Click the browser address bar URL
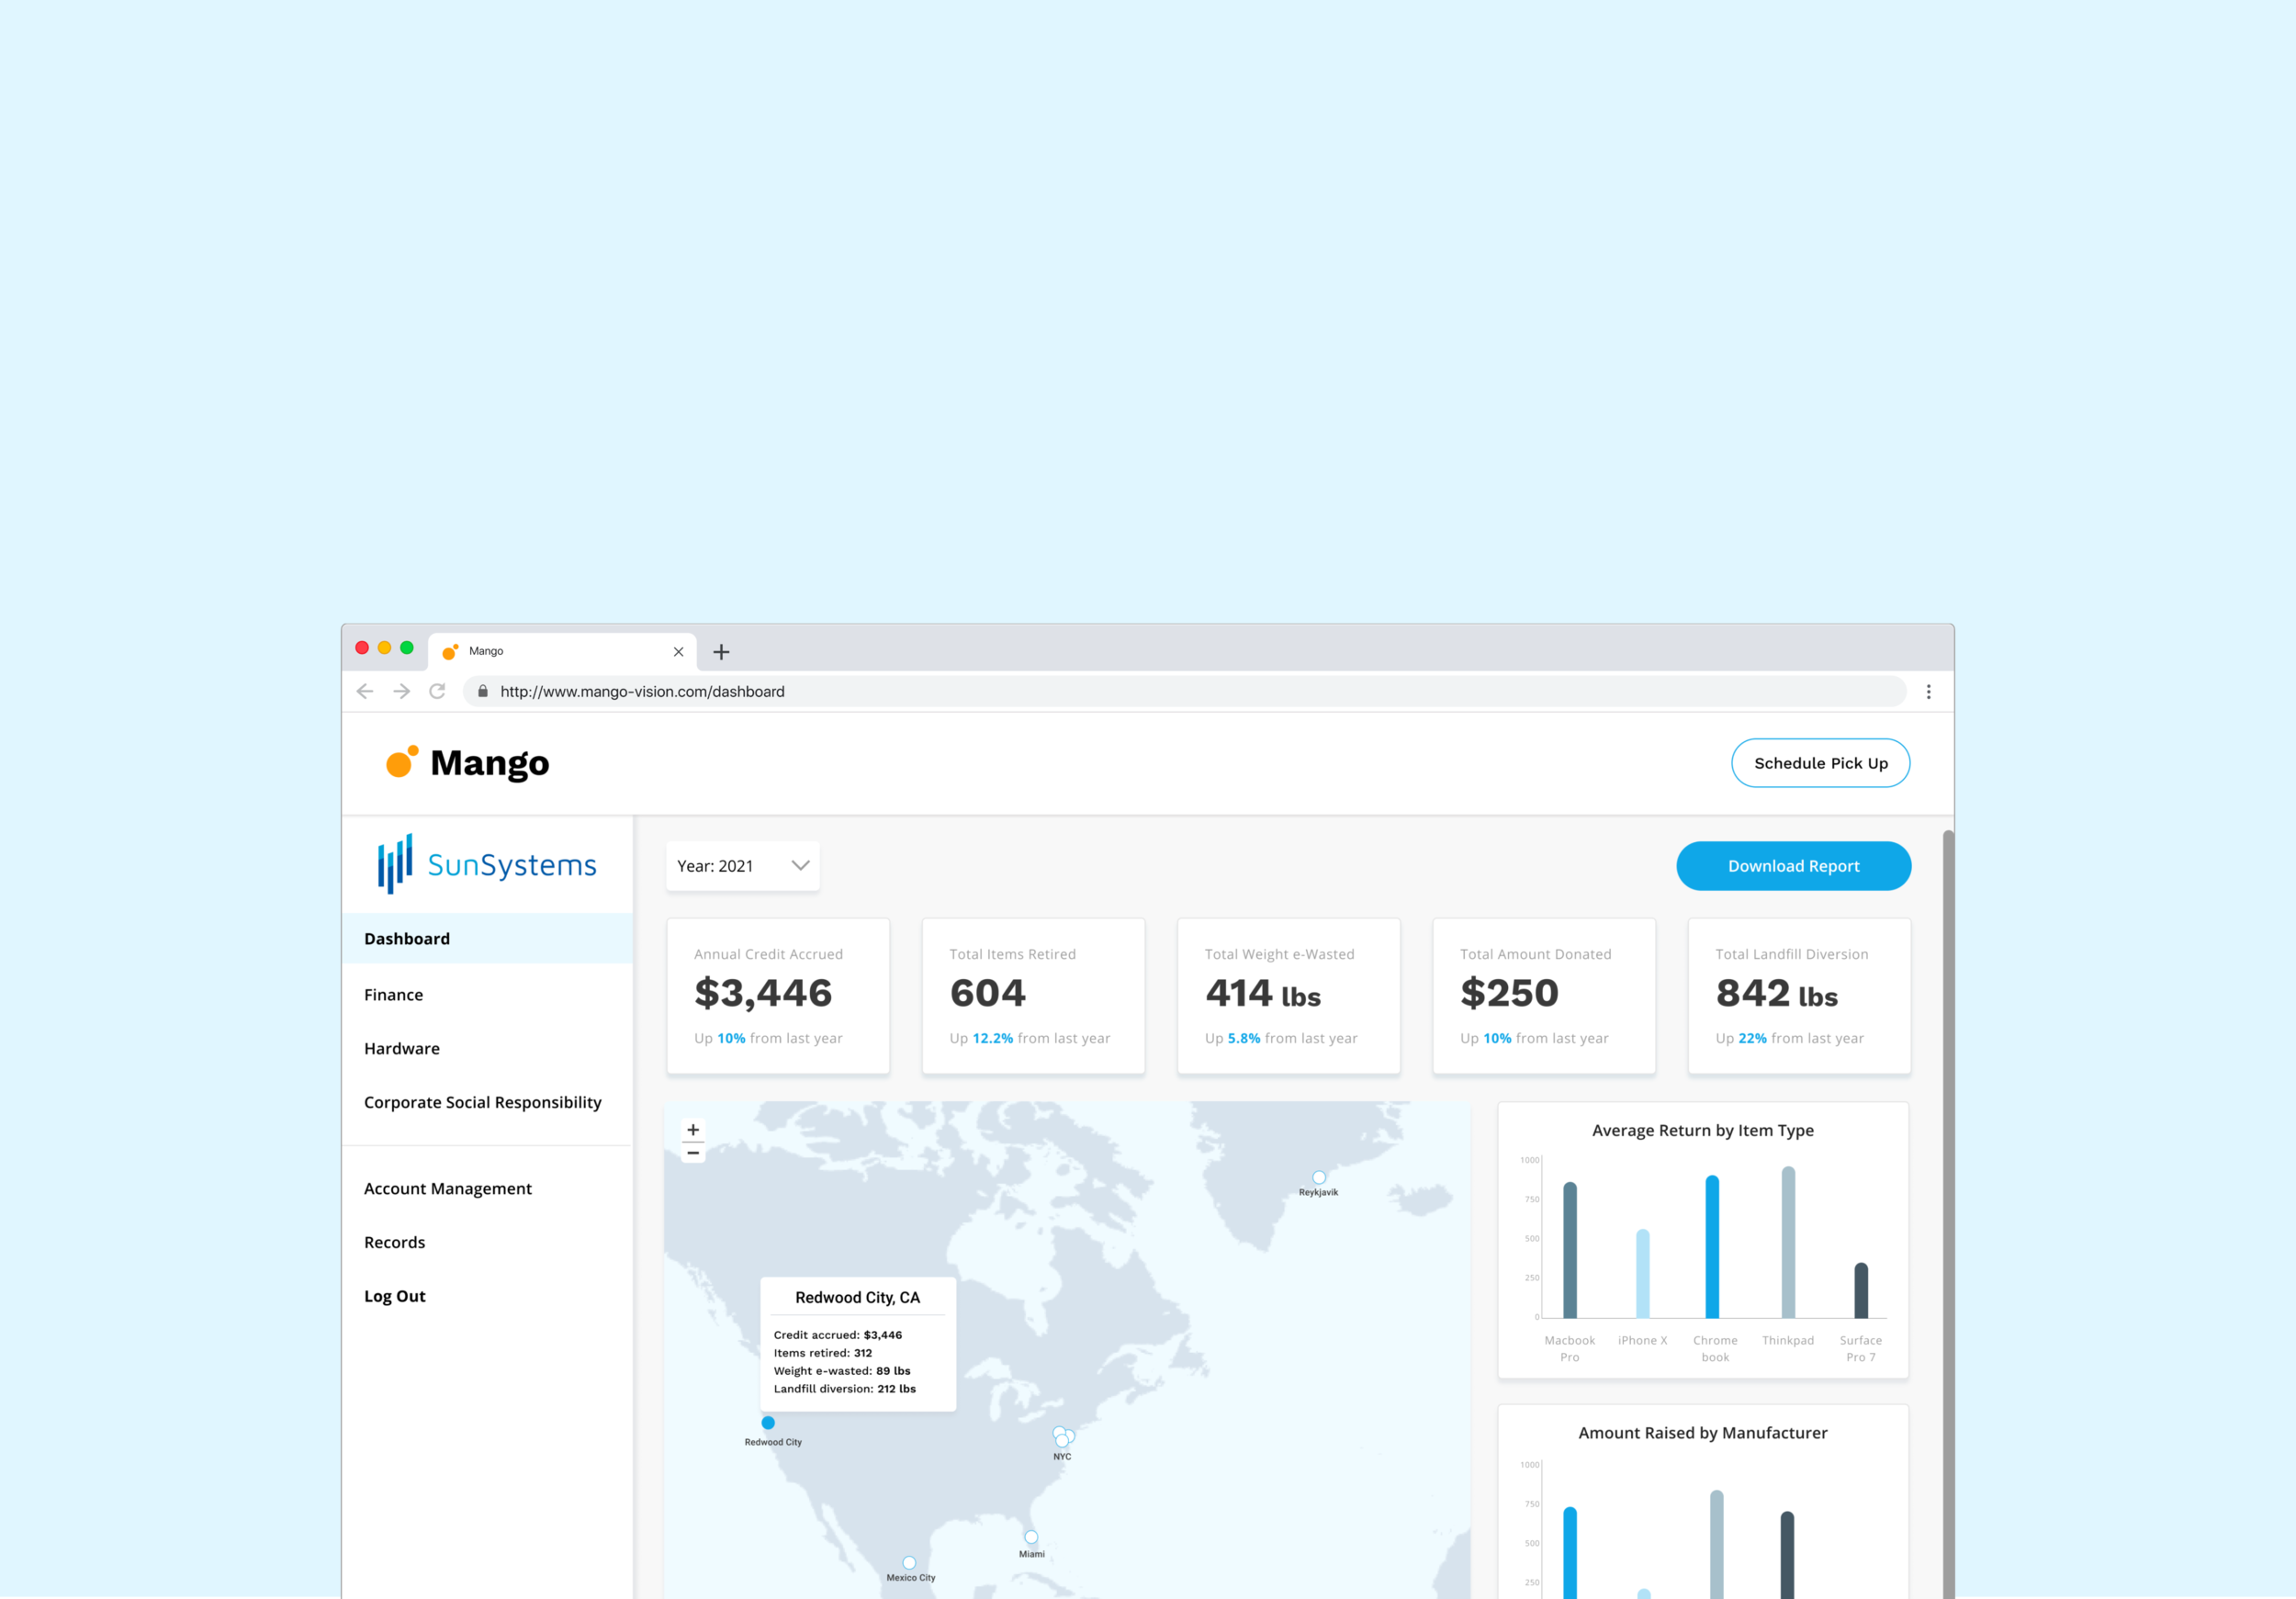The image size is (2296, 1599). click(642, 691)
